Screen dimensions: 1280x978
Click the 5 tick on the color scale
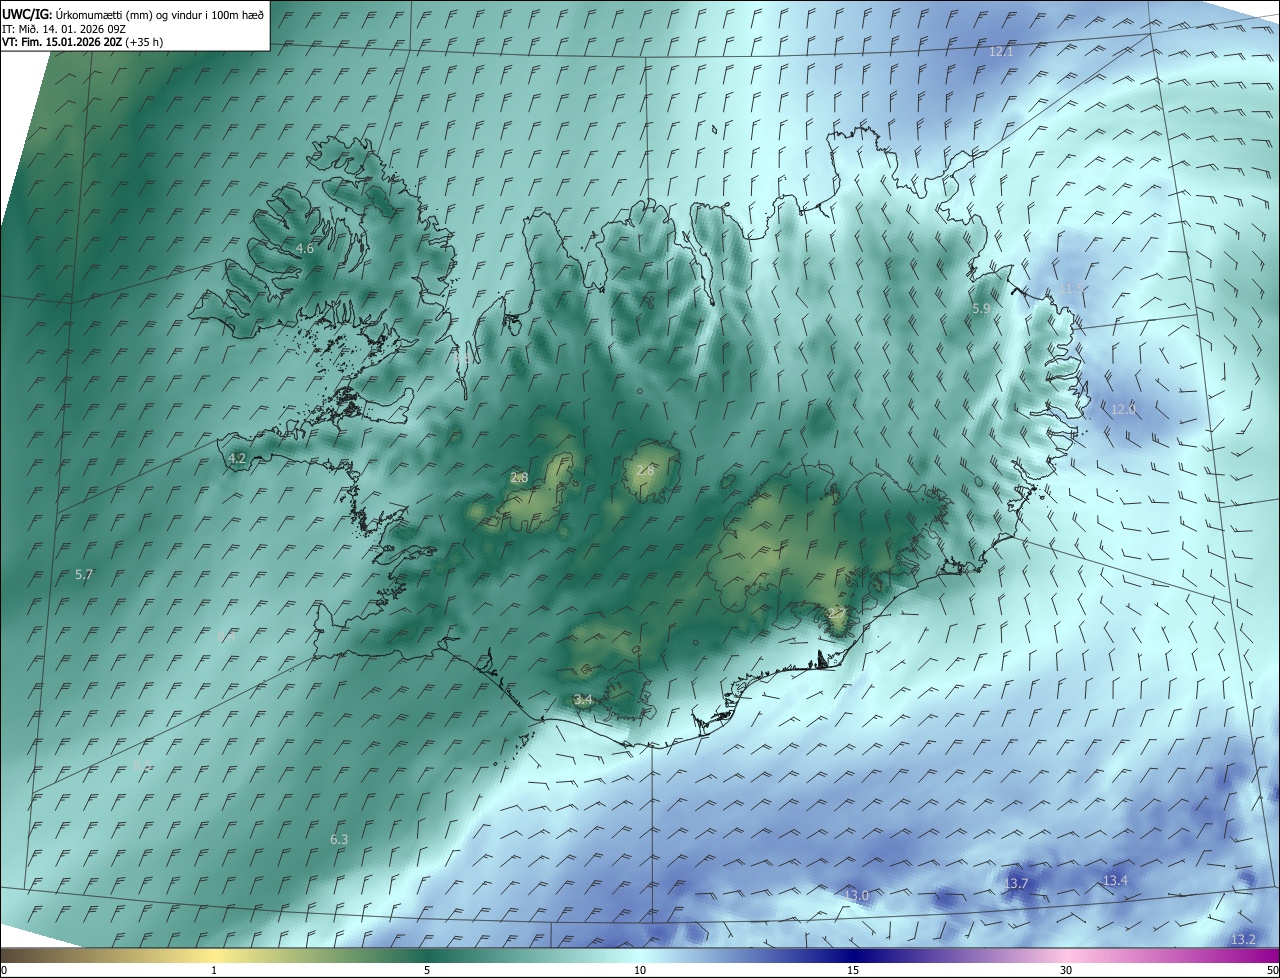click(x=427, y=970)
